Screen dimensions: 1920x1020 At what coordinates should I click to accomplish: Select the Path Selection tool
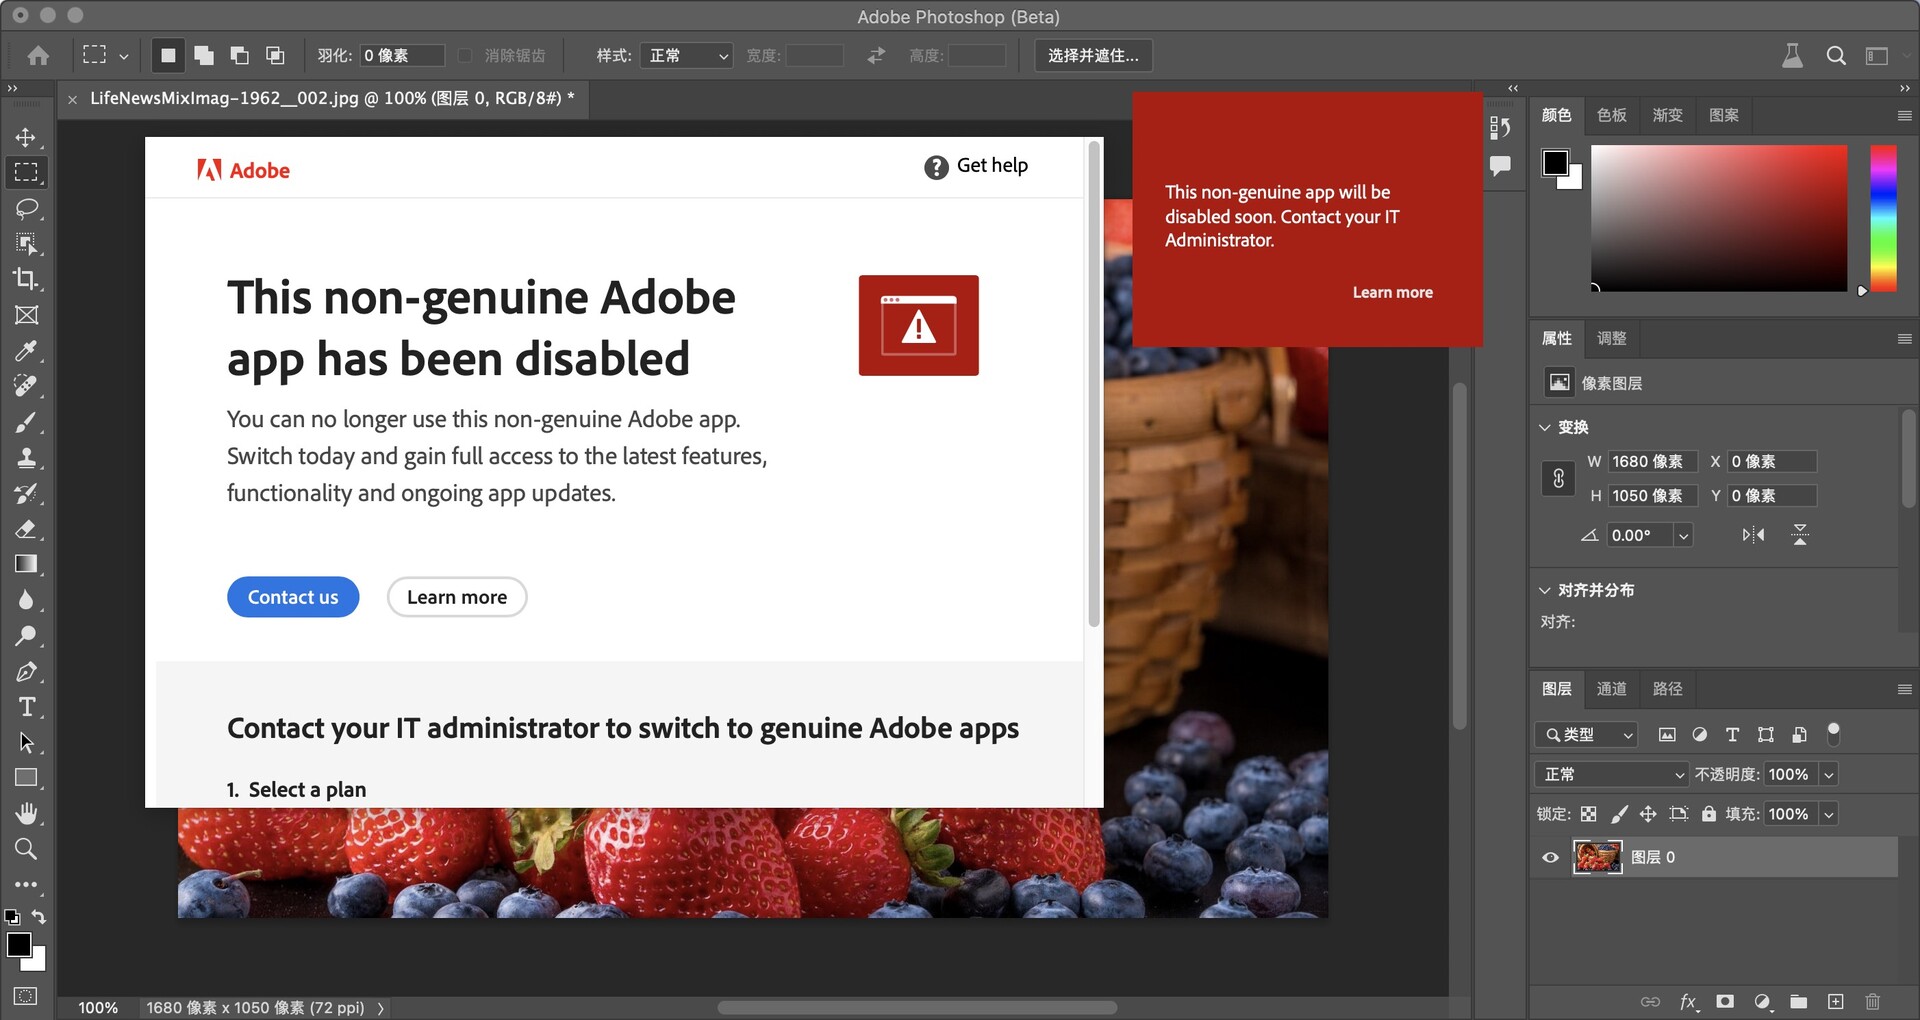pos(26,742)
